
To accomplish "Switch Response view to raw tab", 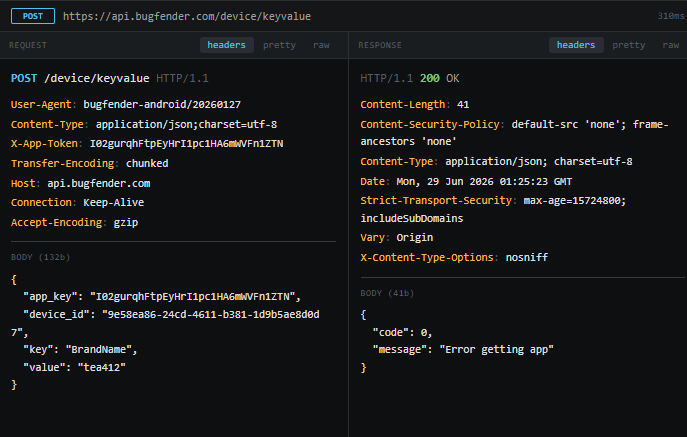I will (671, 45).
